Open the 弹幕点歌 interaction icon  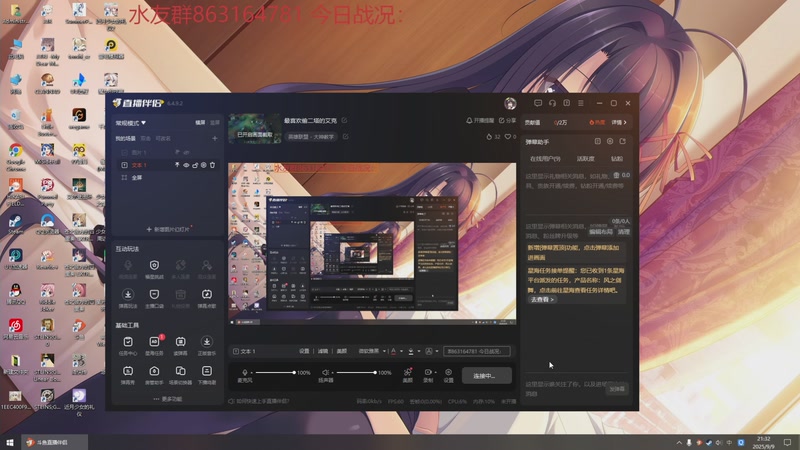point(207,298)
